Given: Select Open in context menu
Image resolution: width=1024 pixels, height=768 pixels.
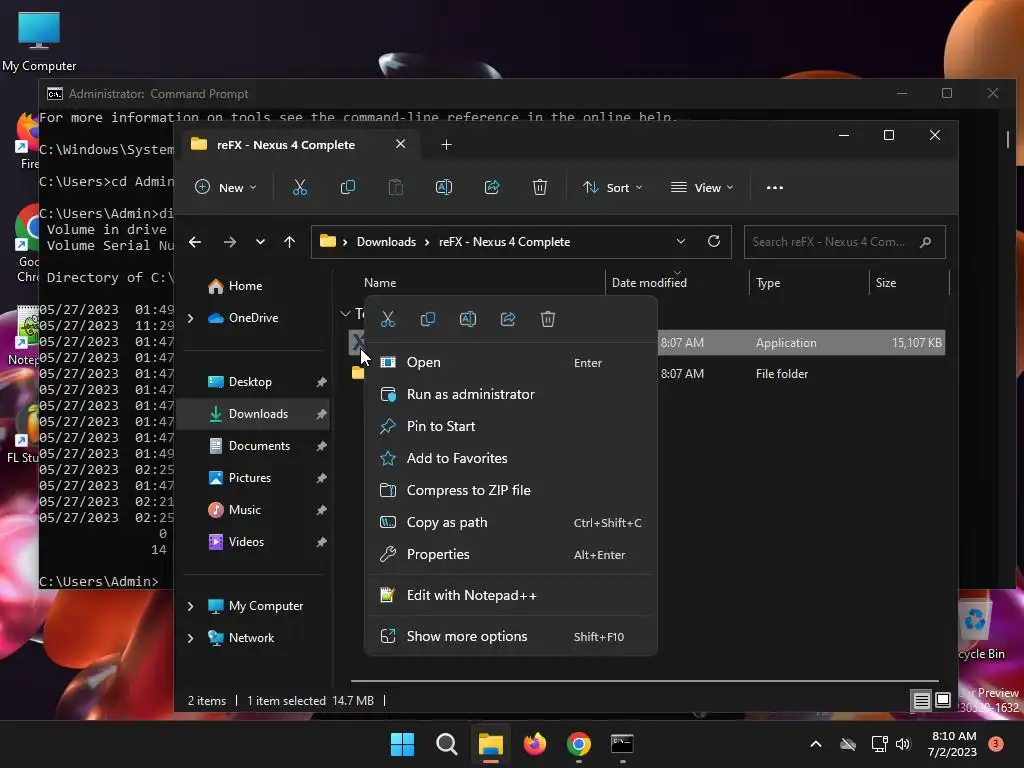Looking at the screenshot, I should click(511, 362).
